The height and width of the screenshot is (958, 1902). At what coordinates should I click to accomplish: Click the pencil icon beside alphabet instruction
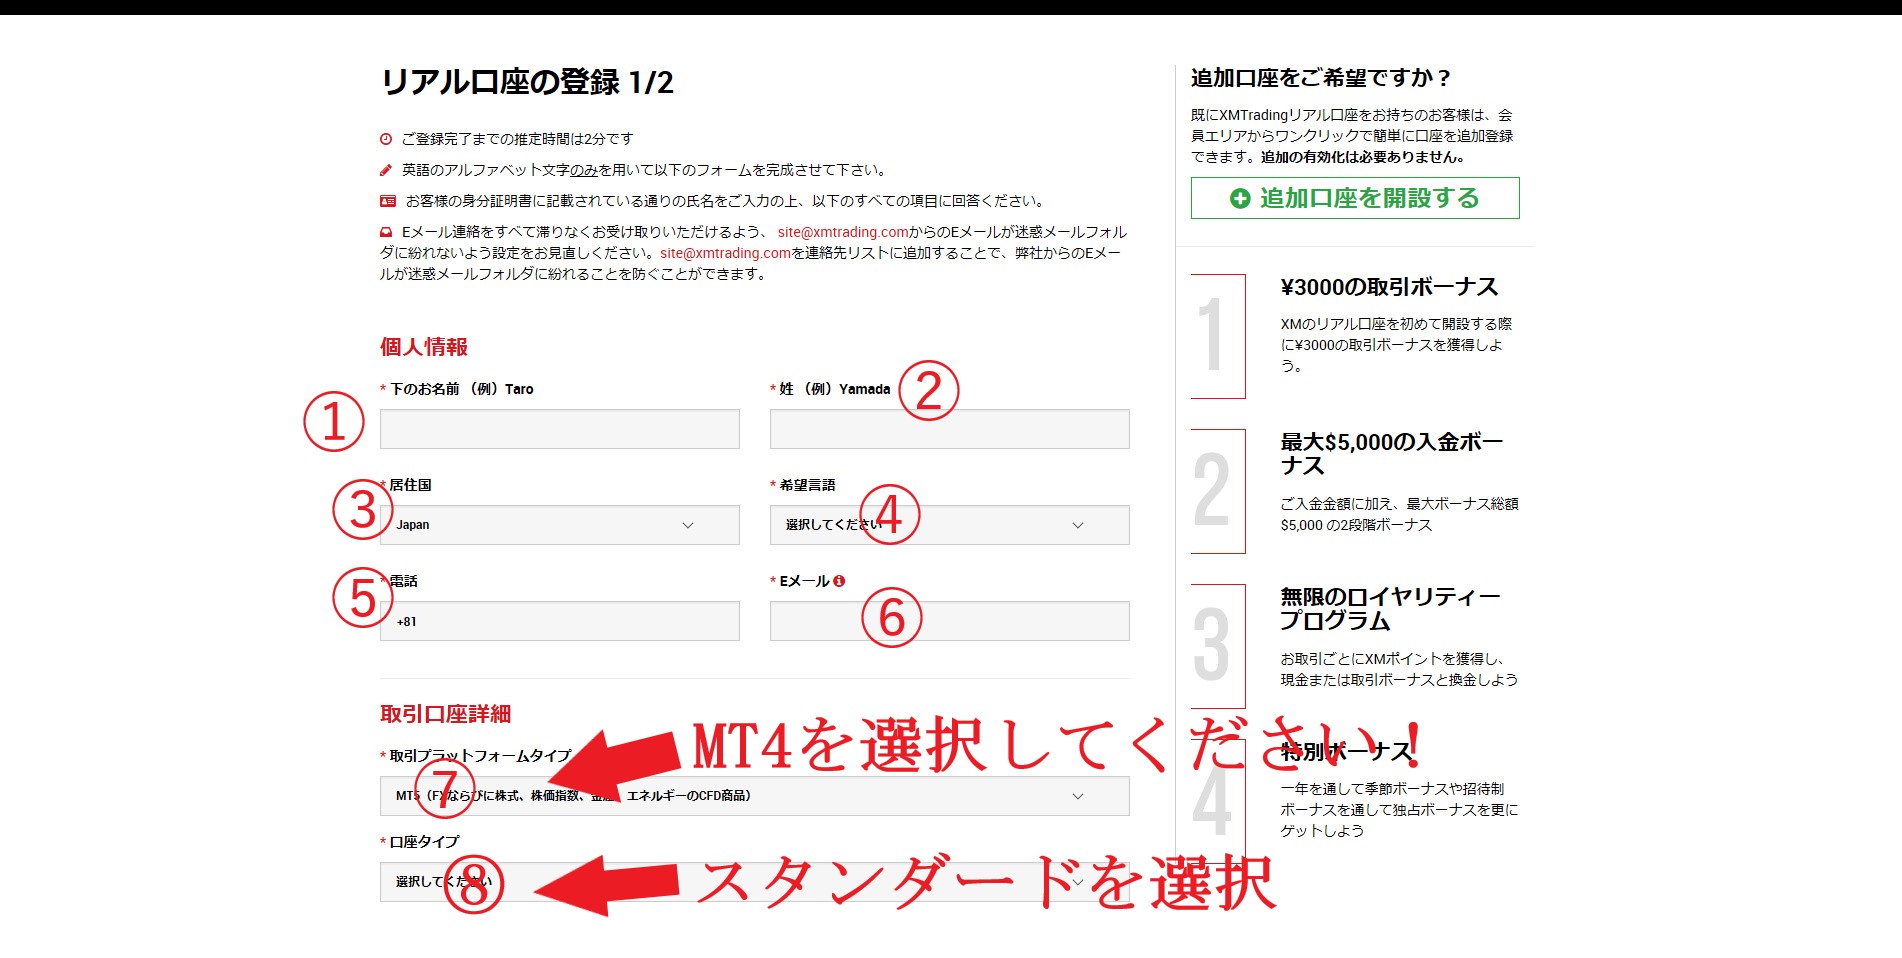[386, 170]
